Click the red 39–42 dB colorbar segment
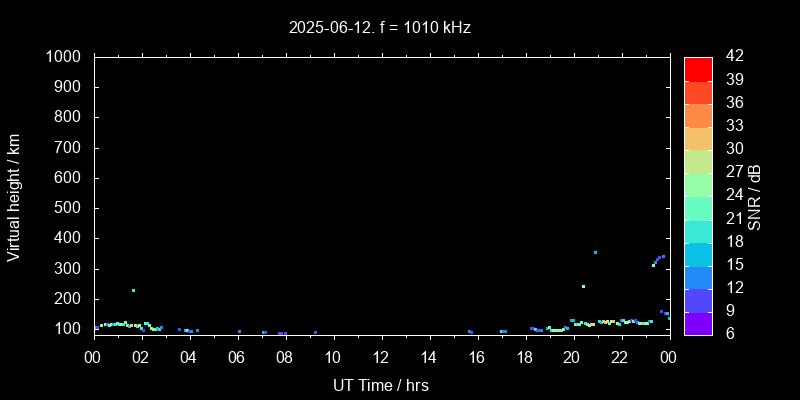The height and width of the screenshot is (400, 800). 698,68
